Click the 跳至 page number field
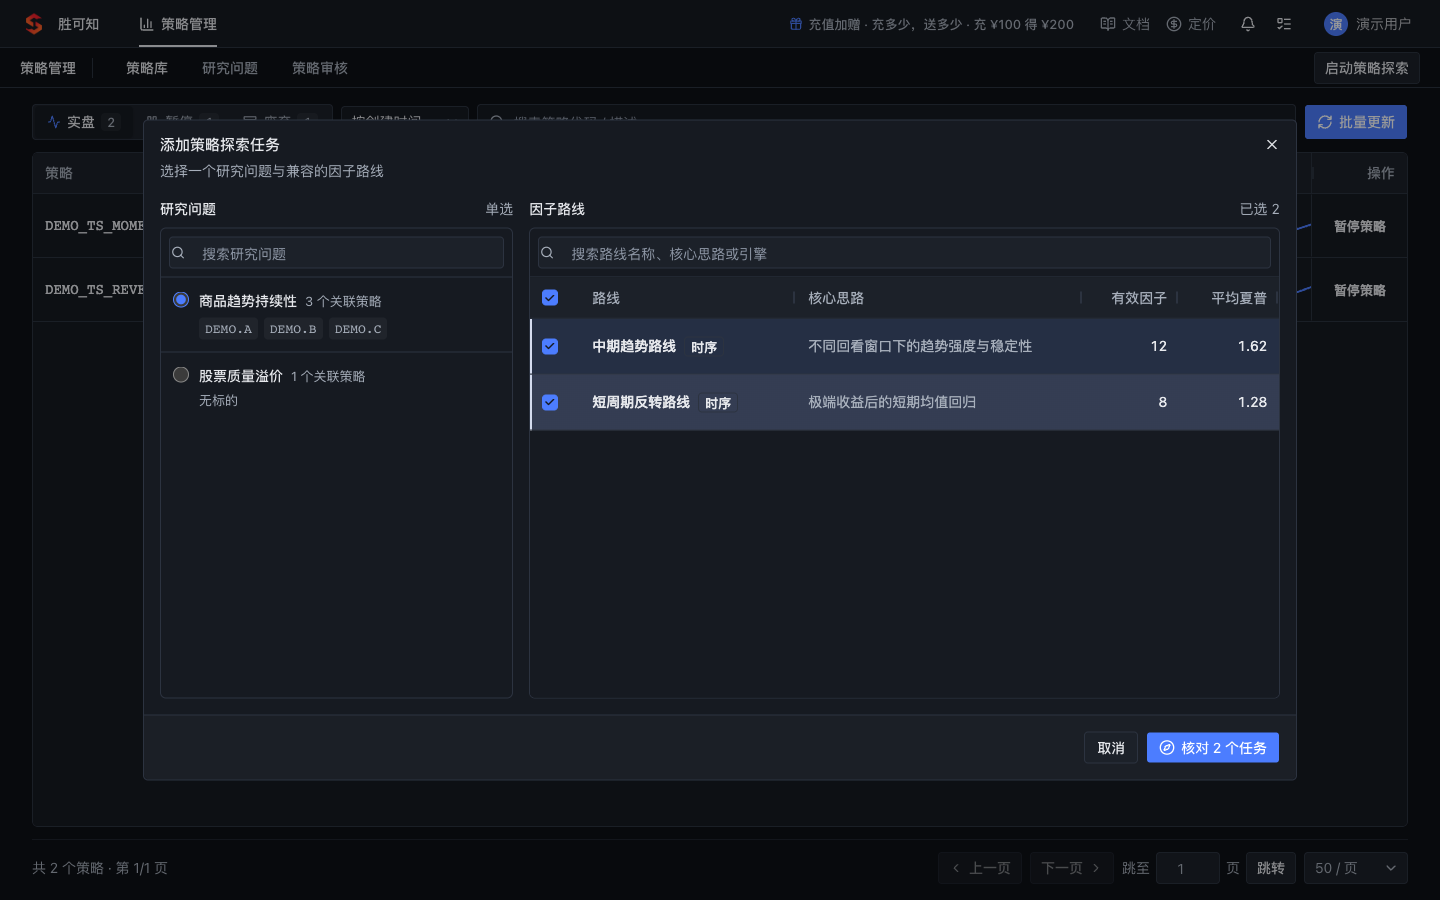The height and width of the screenshot is (900, 1440). point(1187,868)
